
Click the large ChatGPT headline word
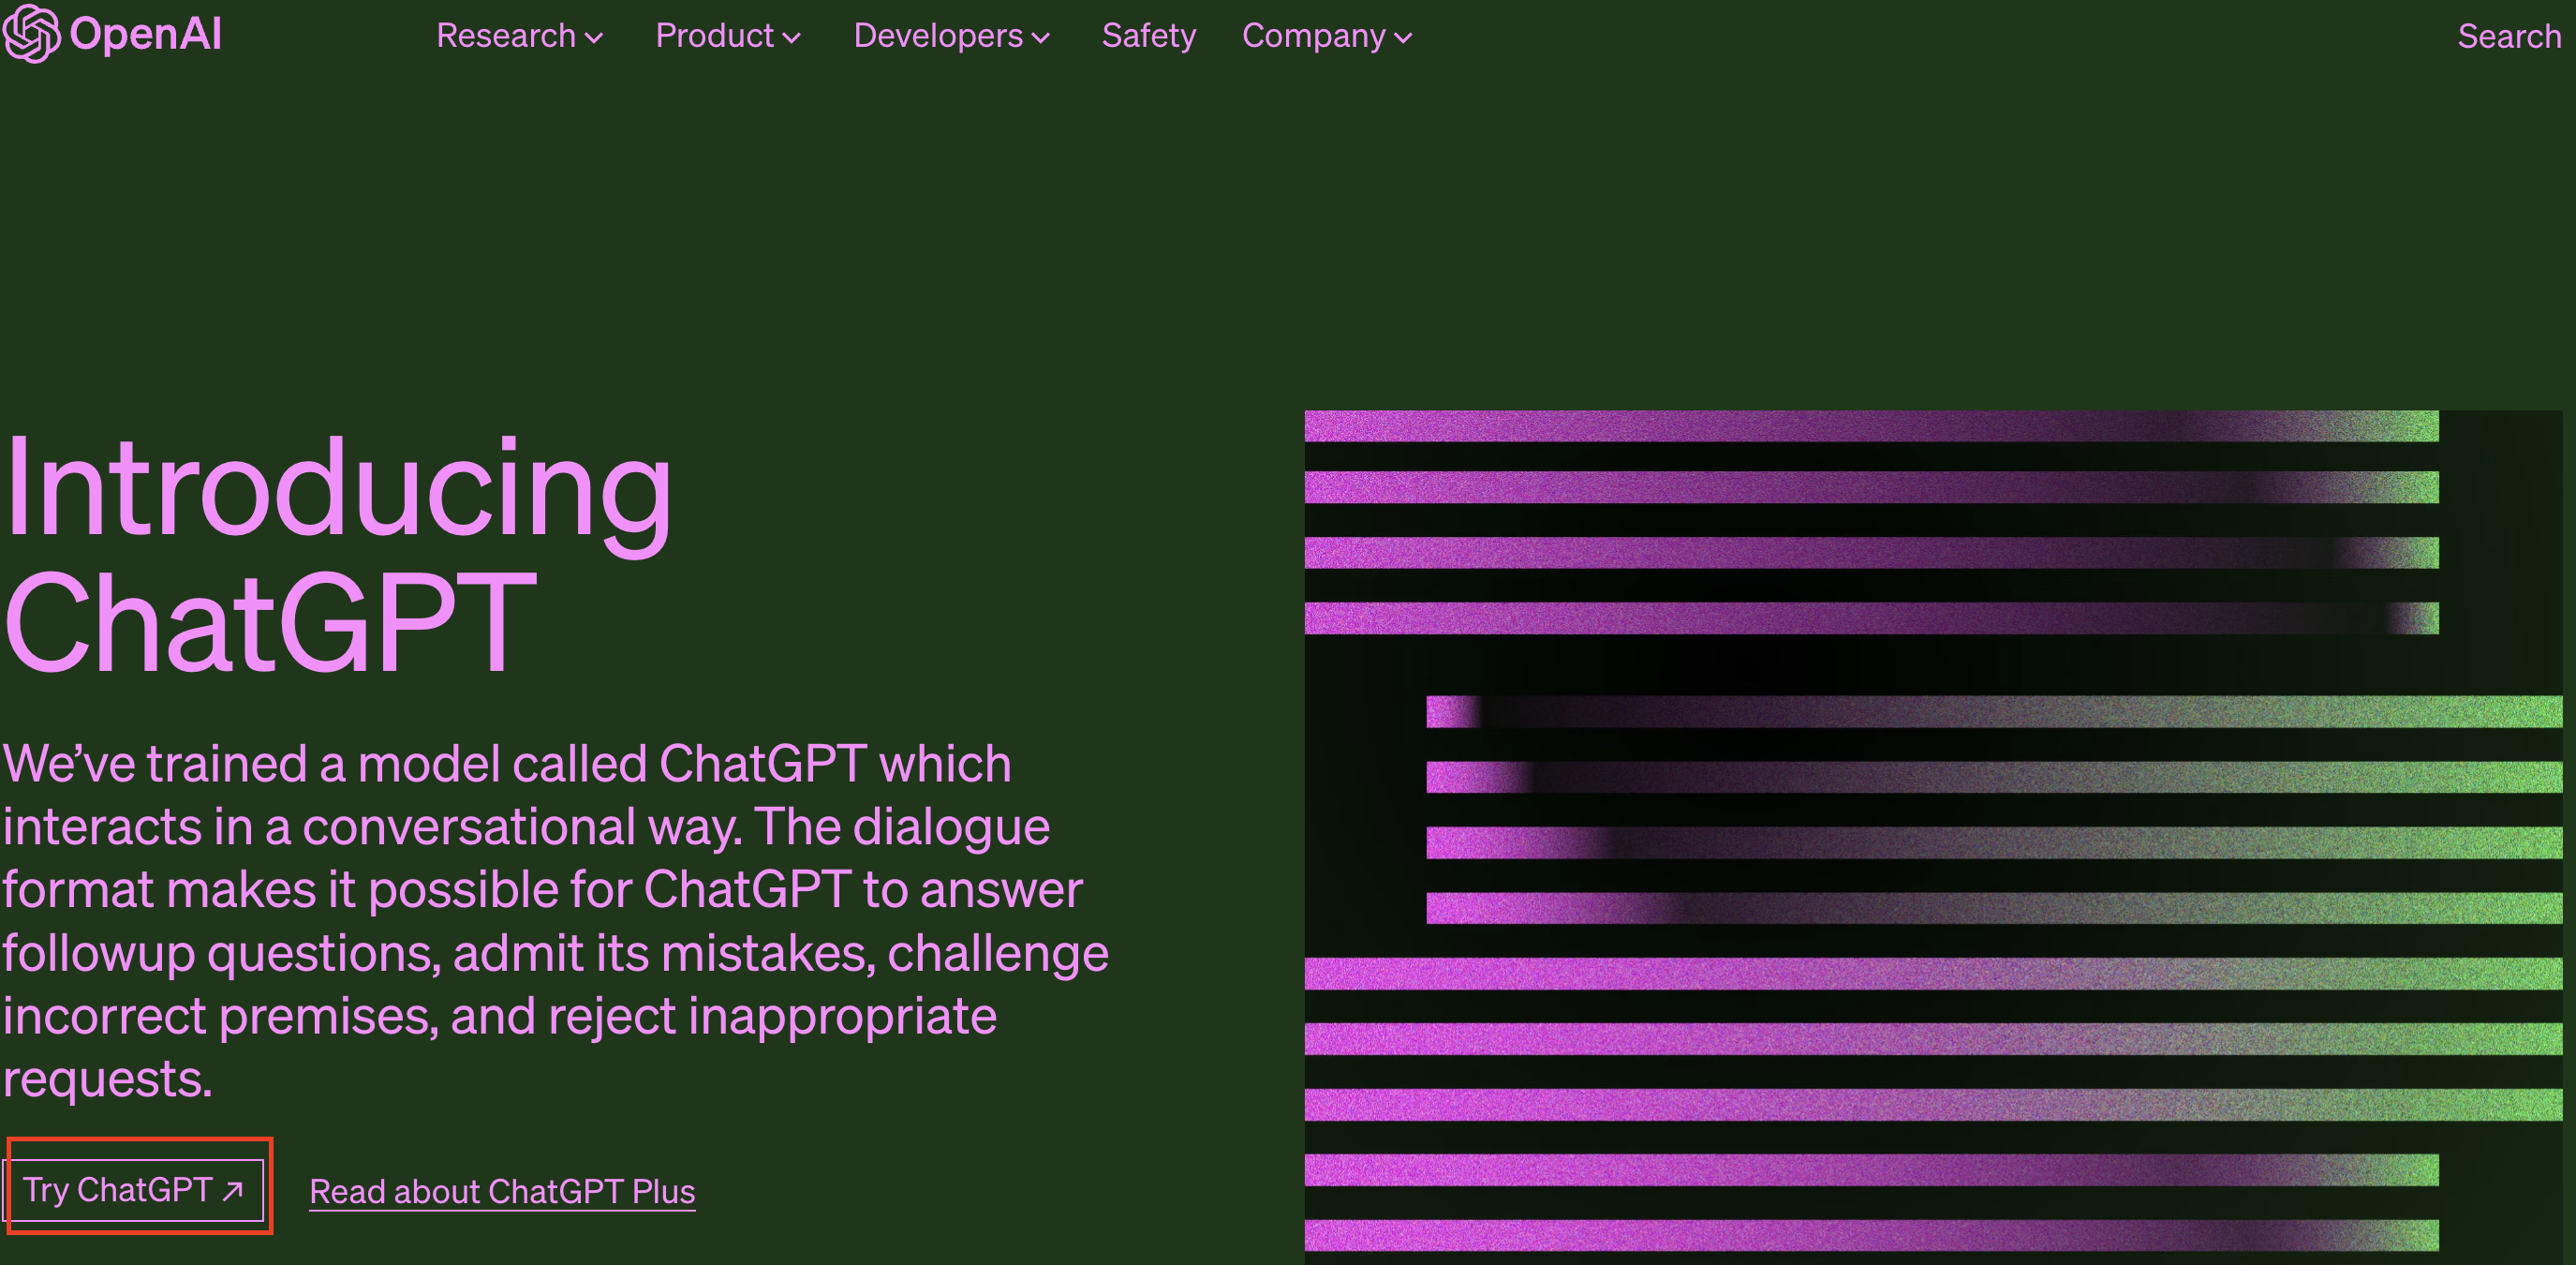pos(270,622)
